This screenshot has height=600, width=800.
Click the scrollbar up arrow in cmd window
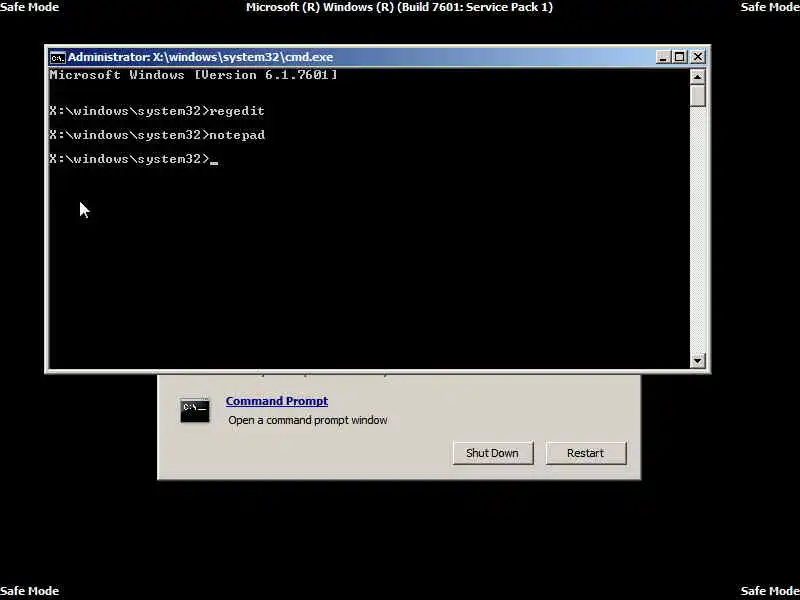click(697, 77)
